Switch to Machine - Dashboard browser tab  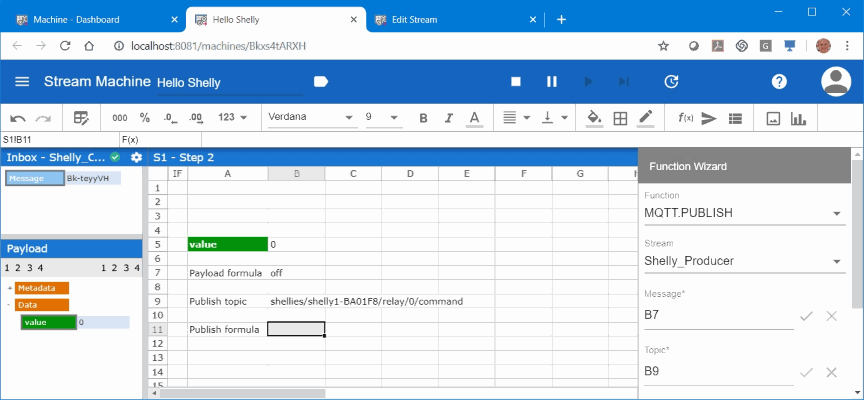point(90,19)
